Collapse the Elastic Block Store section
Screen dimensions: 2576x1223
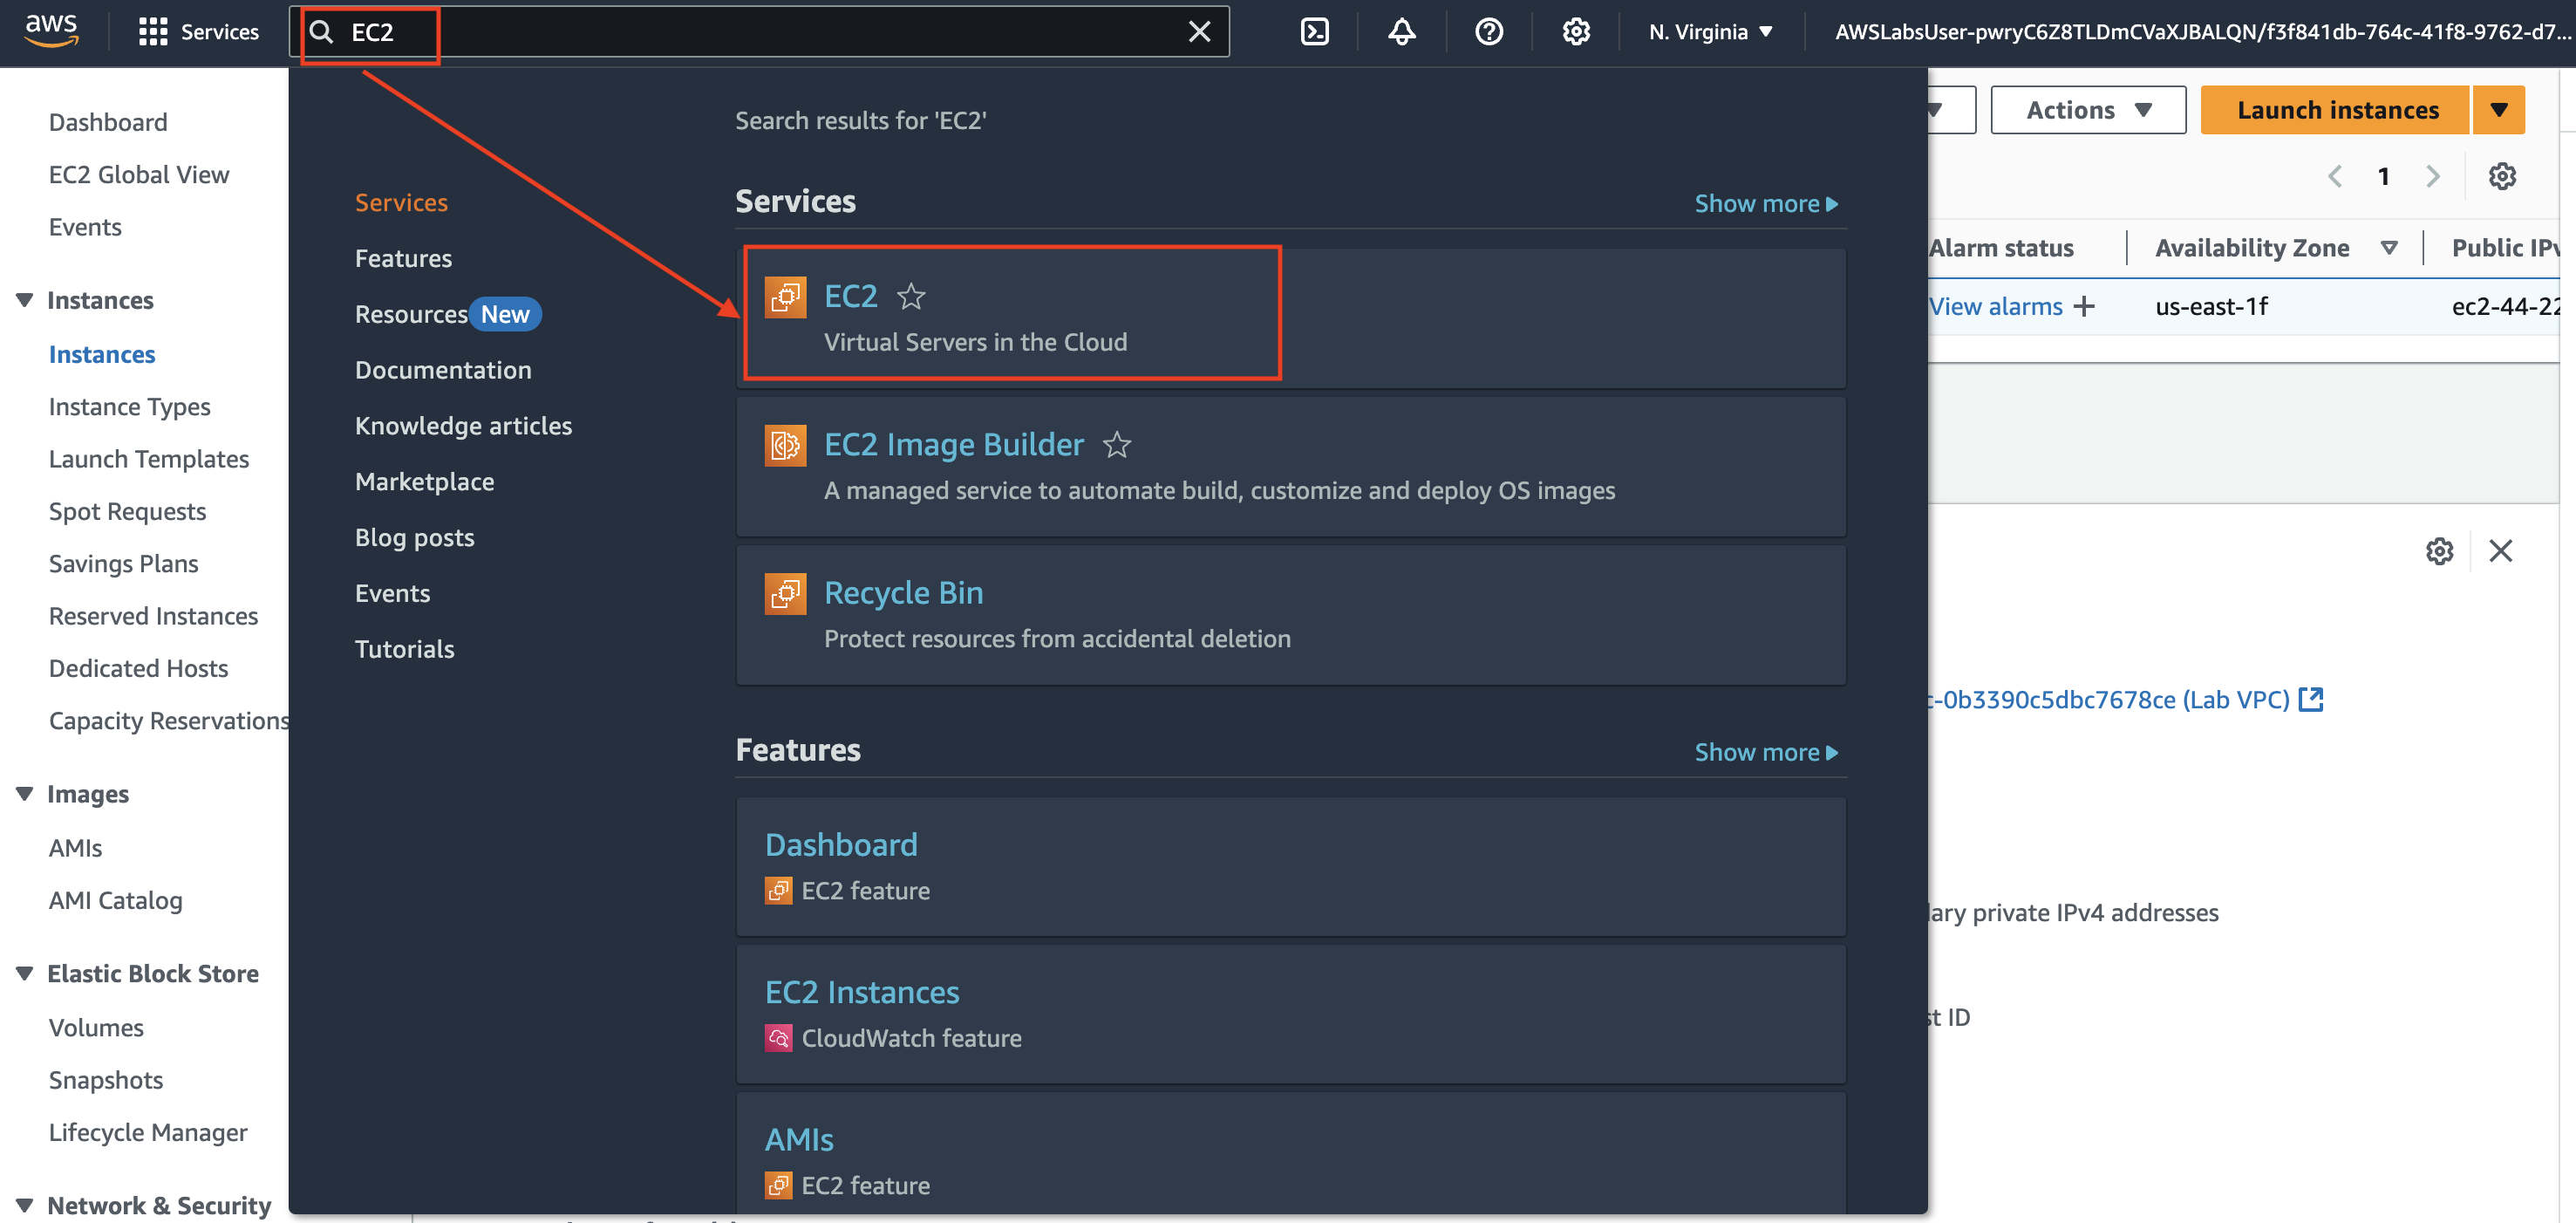click(25, 973)
